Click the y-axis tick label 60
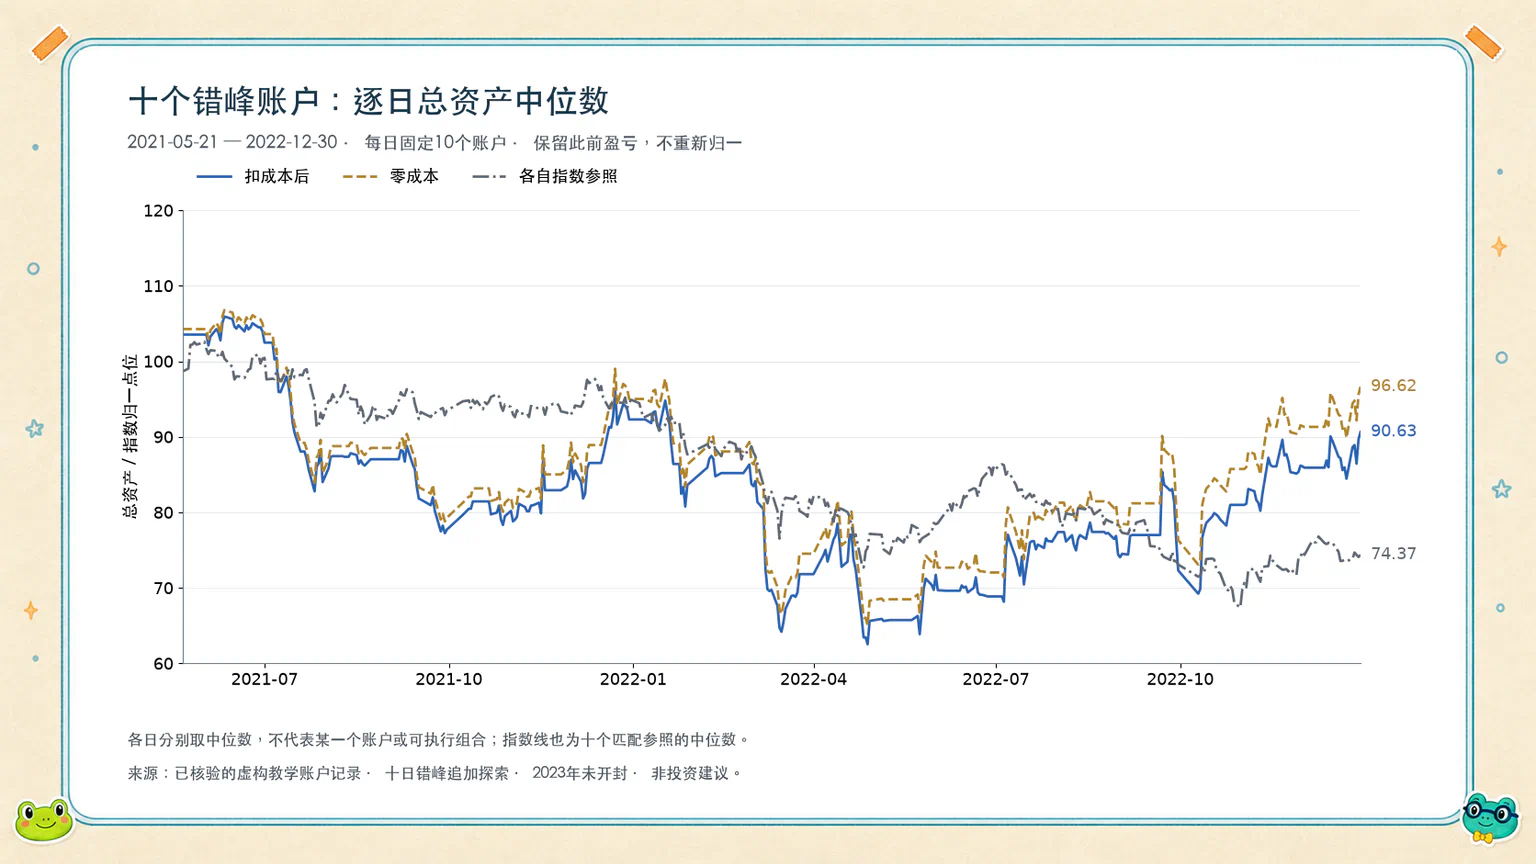The width and height of the screenshot is (1536, 864). (x=163, y=664)
